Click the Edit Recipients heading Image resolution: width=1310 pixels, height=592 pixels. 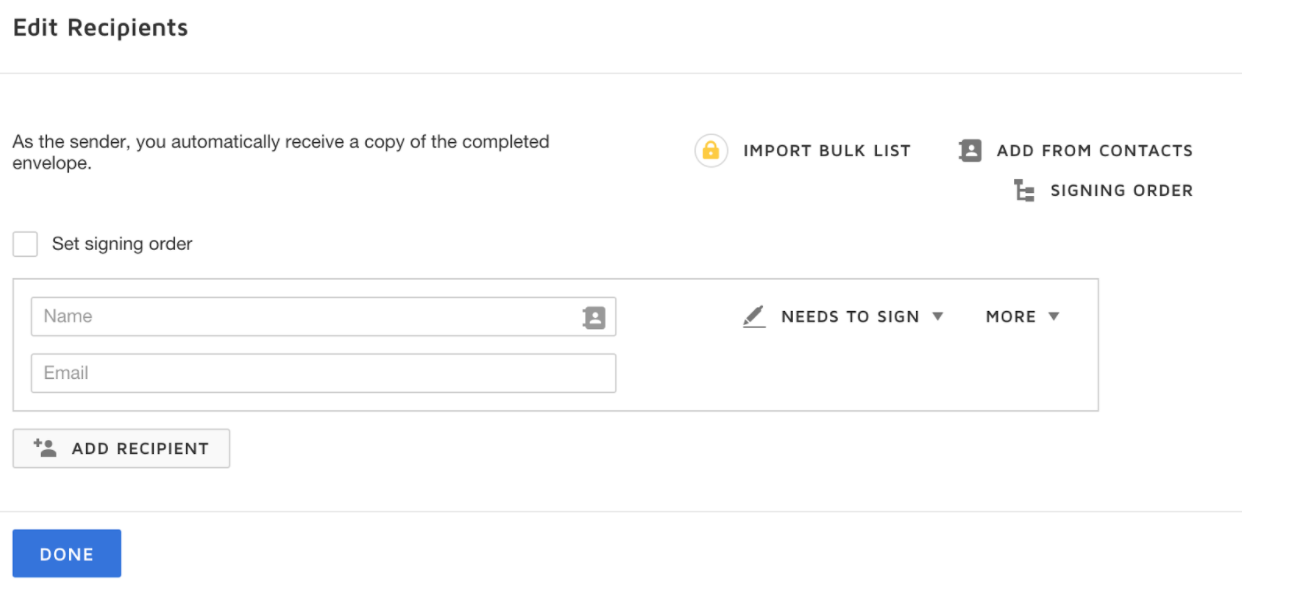[100, 28]
